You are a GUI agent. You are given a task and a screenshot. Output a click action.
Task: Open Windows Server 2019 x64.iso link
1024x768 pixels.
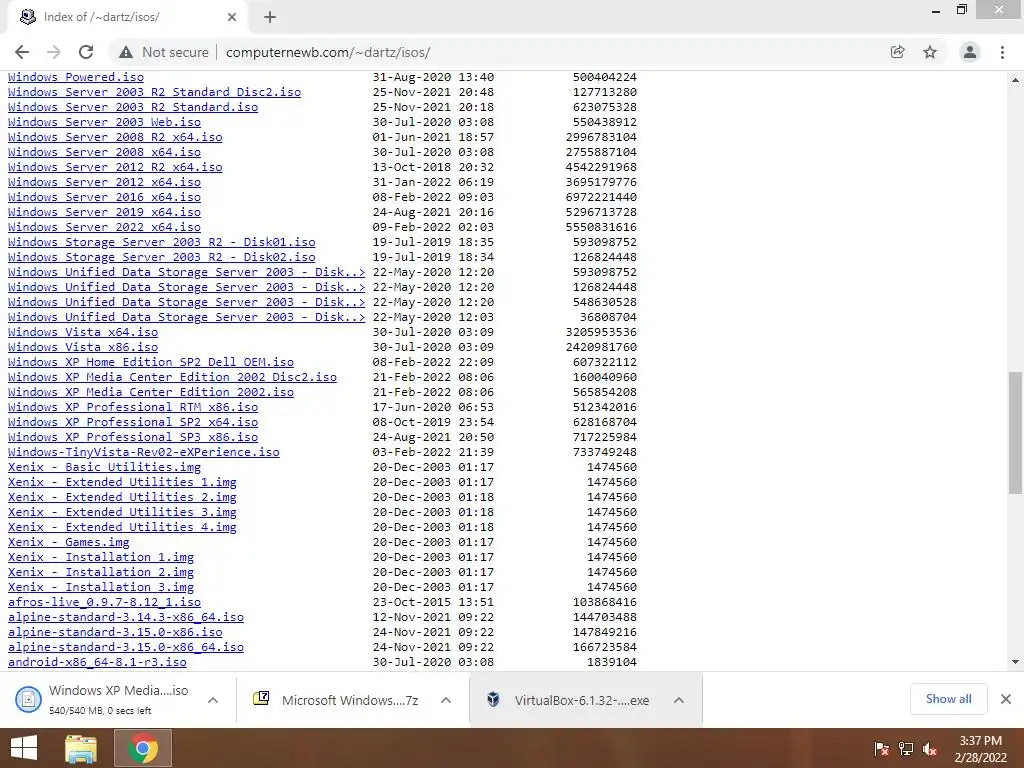(x=104, y=212)
